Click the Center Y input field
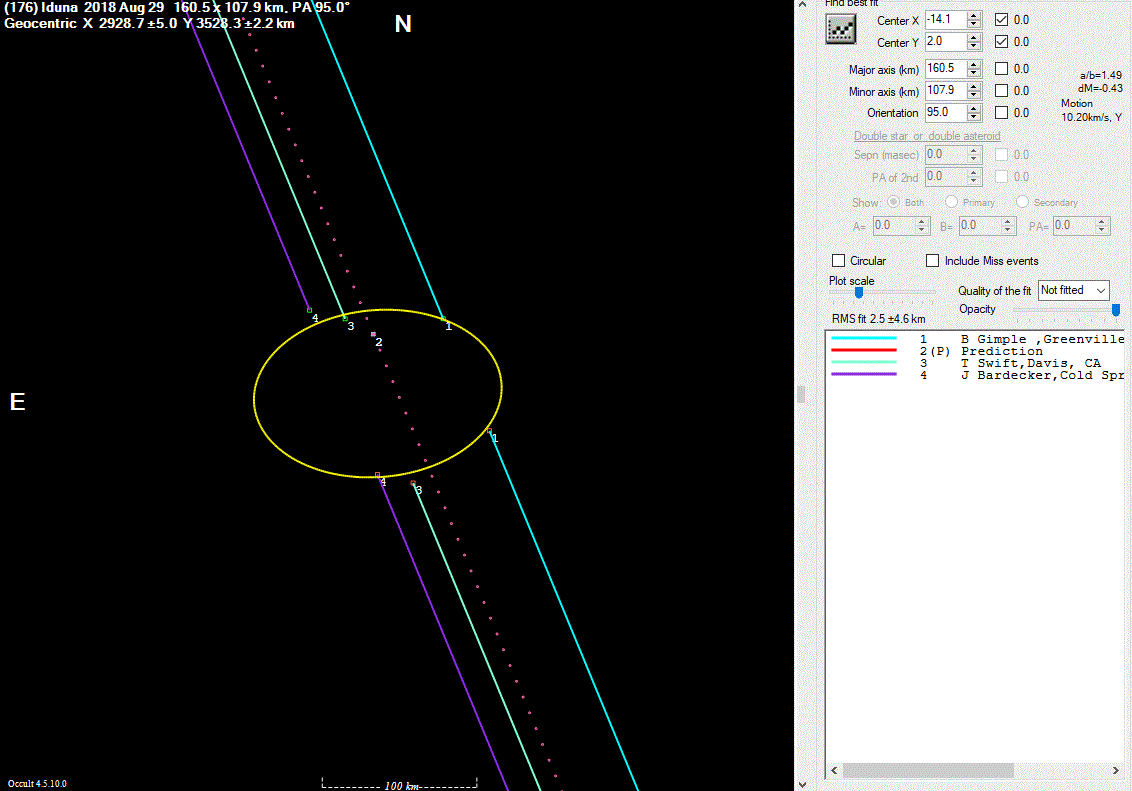This screenshot has width=1132, height=791. 946,42
